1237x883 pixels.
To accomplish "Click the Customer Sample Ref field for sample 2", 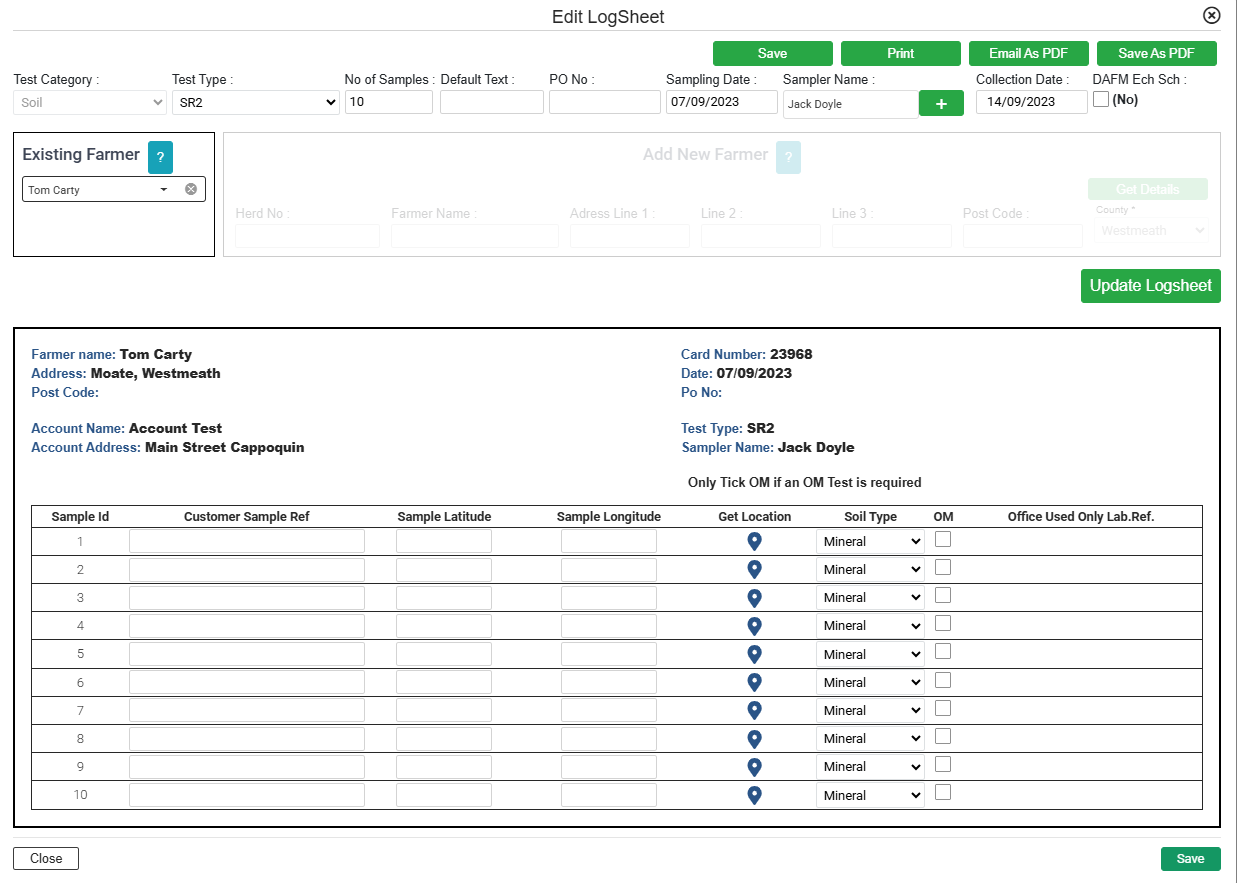I will [247, 570].
